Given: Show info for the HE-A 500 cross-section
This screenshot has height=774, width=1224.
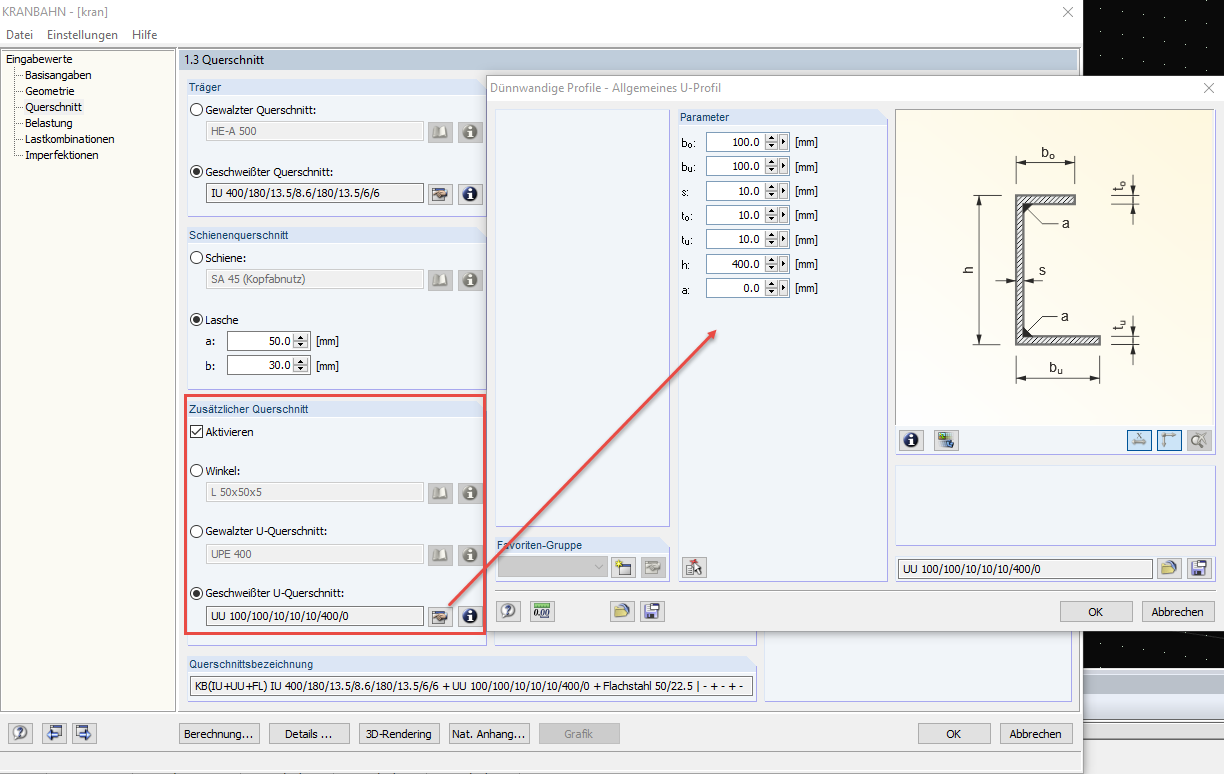Looking at the screenshot, I should pyautogui.click(x=470, y=132).
